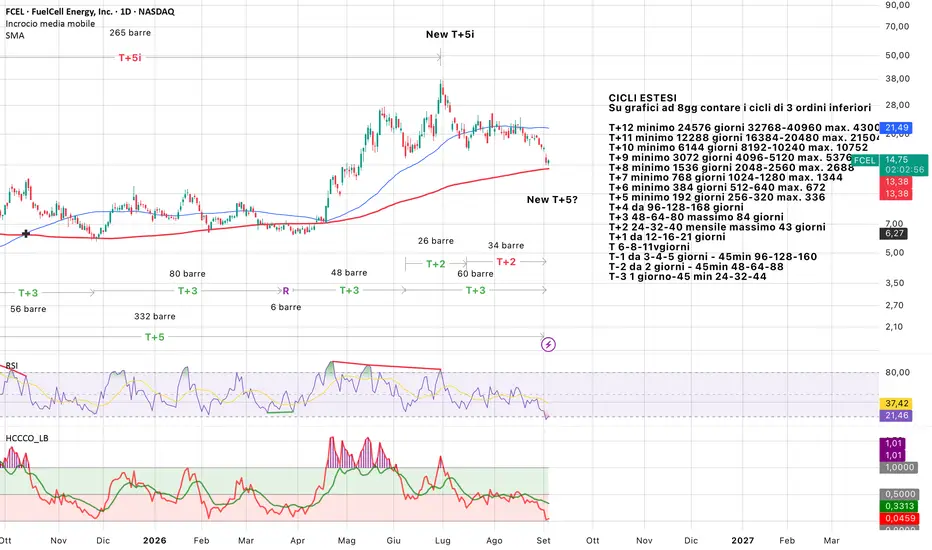932x550 pixels.
Task: Click the purple lightning bolt event icon
Action: pos(548,344)
